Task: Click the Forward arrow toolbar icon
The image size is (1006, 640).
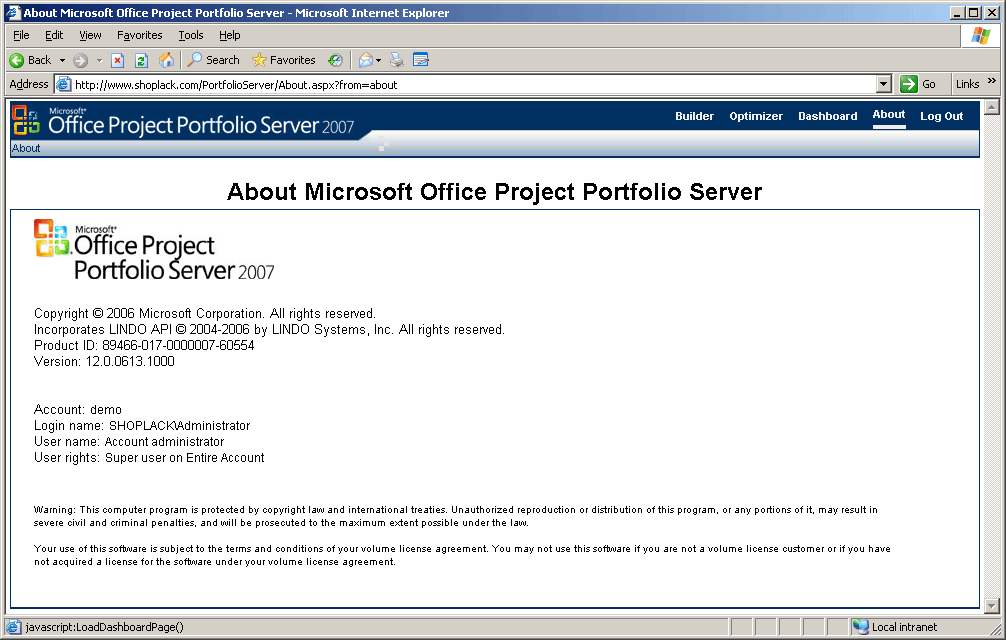Action: 80,60
